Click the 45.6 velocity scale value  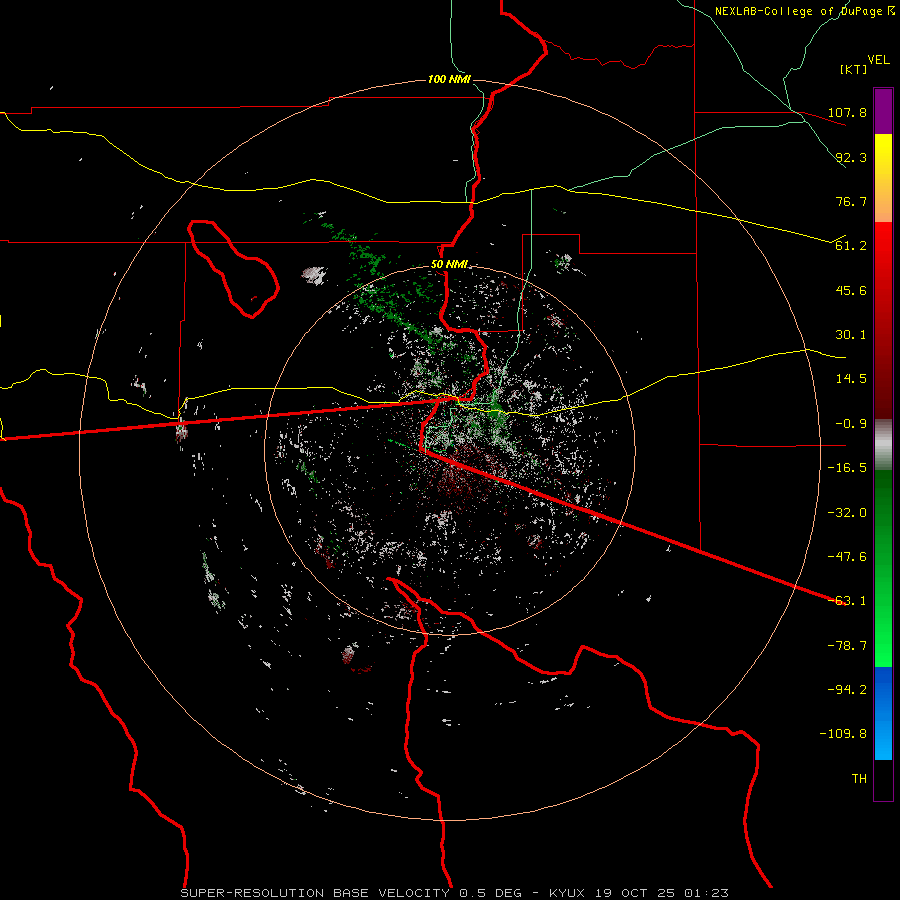click(851, 290)
